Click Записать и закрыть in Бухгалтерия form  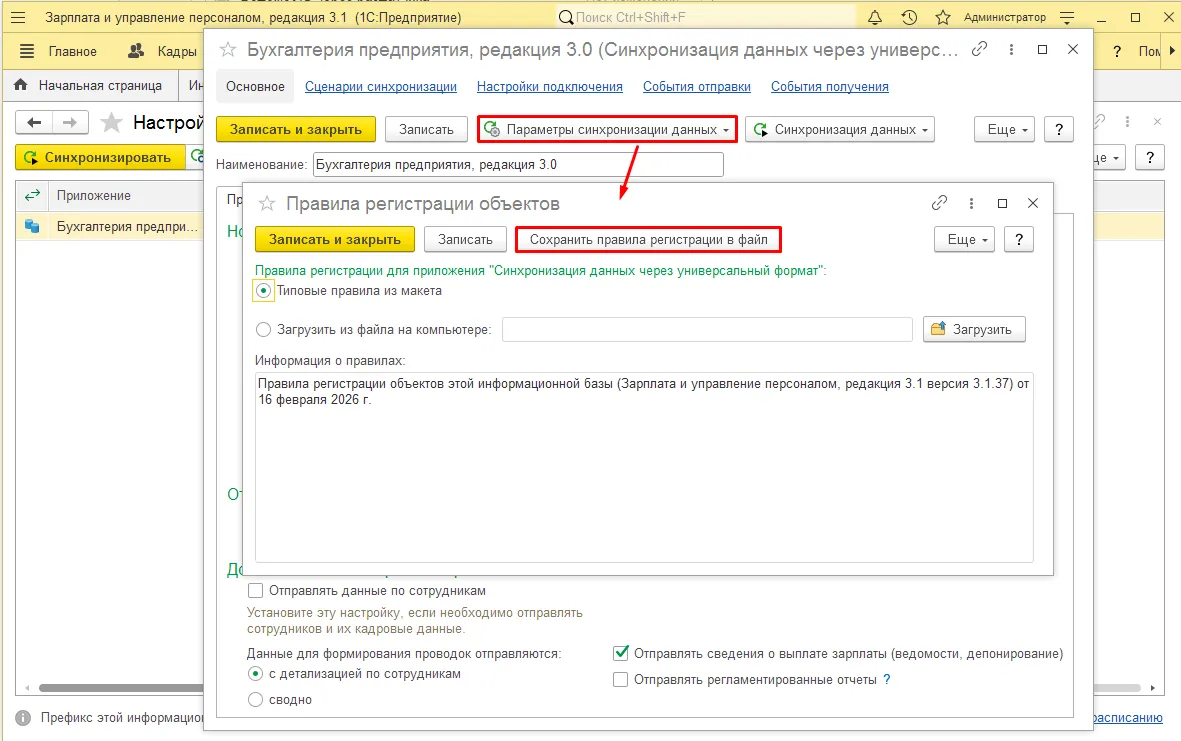tap(295, 130)
